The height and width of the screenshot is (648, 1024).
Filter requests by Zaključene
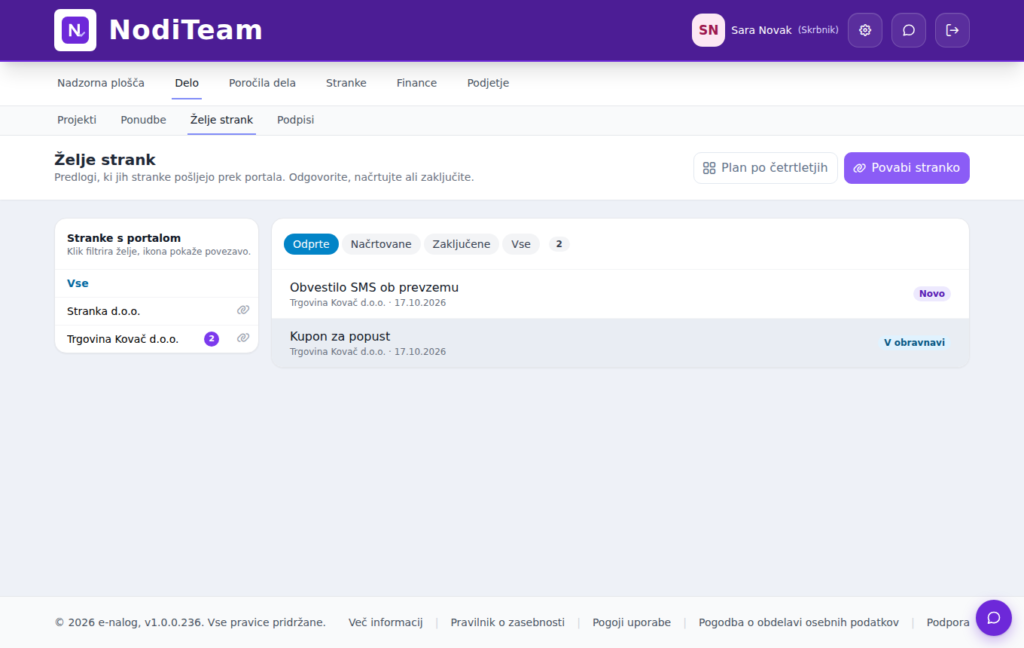[461, 244]
